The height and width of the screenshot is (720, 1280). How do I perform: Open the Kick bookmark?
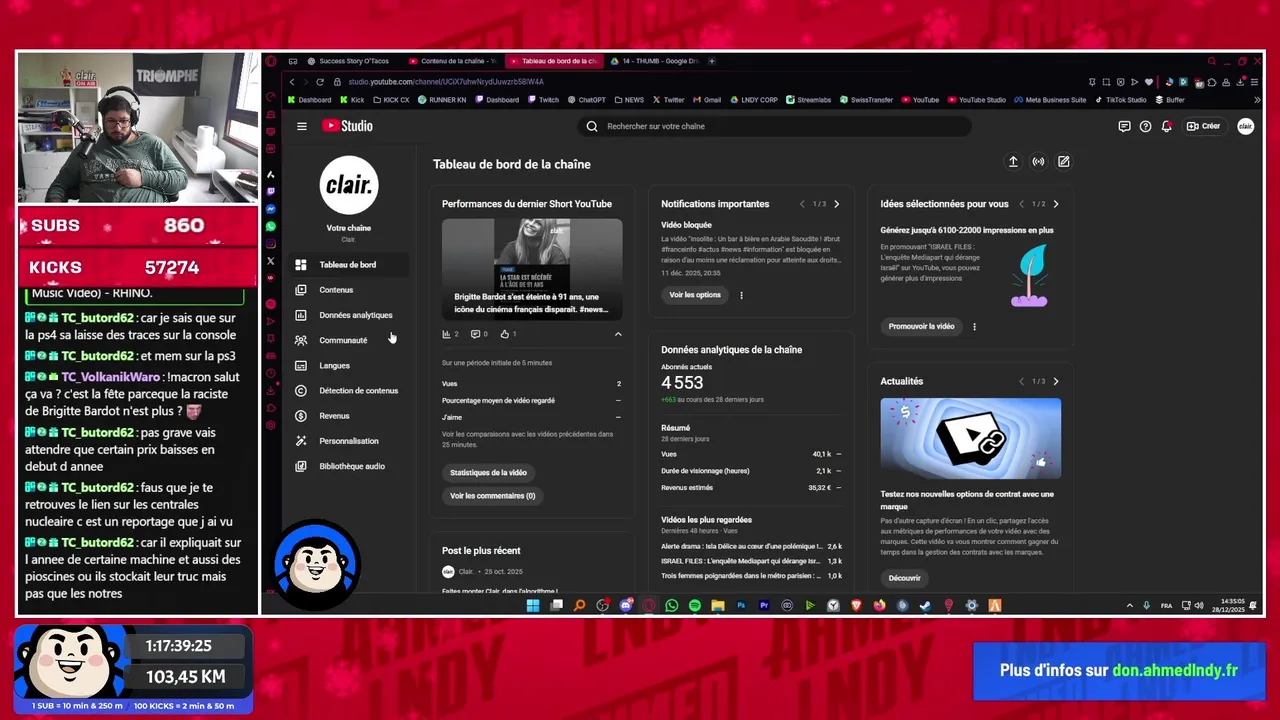click(352, 100)
